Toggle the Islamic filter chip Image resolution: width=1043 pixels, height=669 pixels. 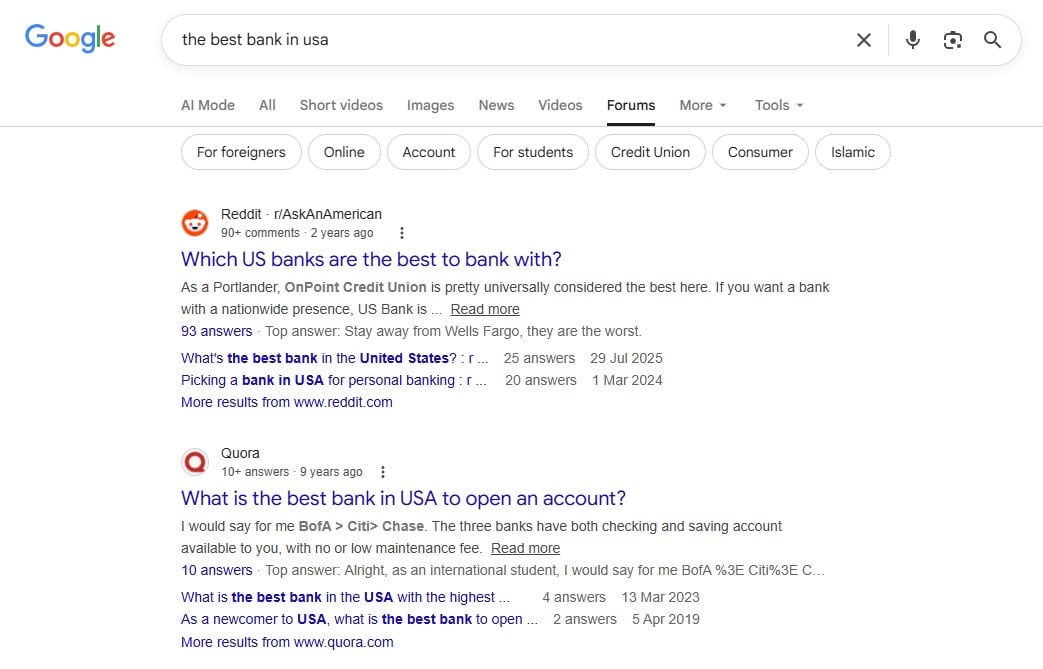point(852,152)
